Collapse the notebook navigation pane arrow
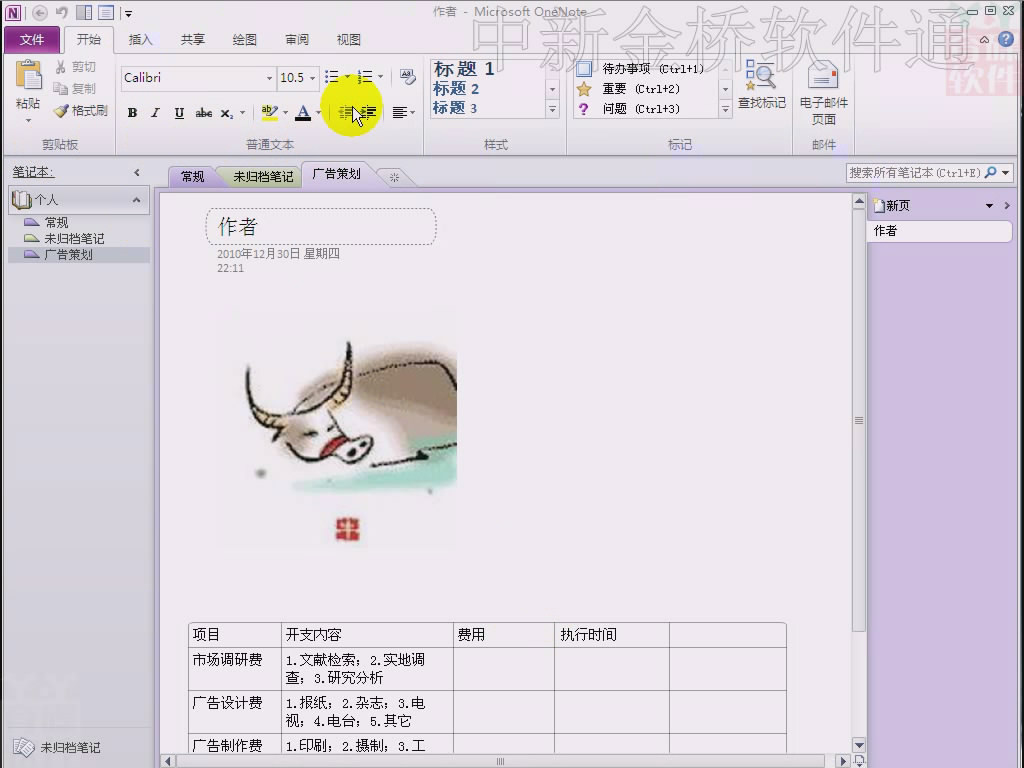Viewport: 1024px width, 768px height. pyautogui.click(x=136, y=172)
